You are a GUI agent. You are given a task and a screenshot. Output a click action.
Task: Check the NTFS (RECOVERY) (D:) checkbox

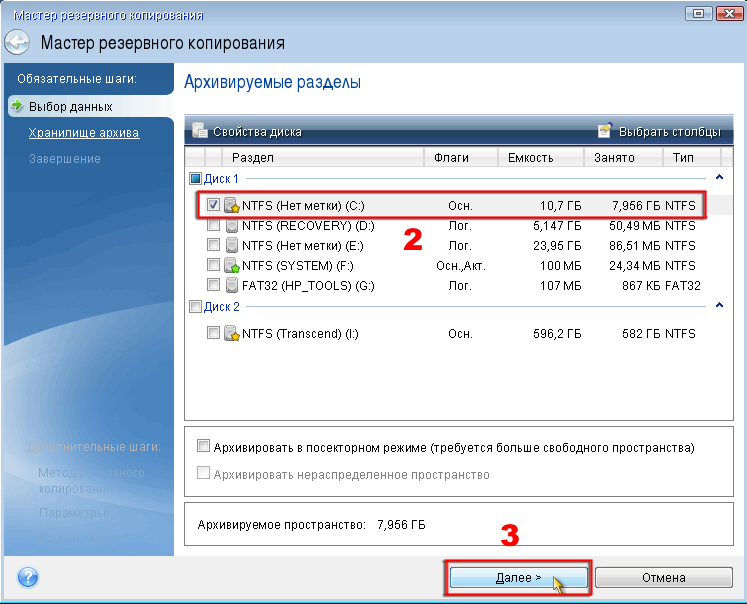point(213,225)
